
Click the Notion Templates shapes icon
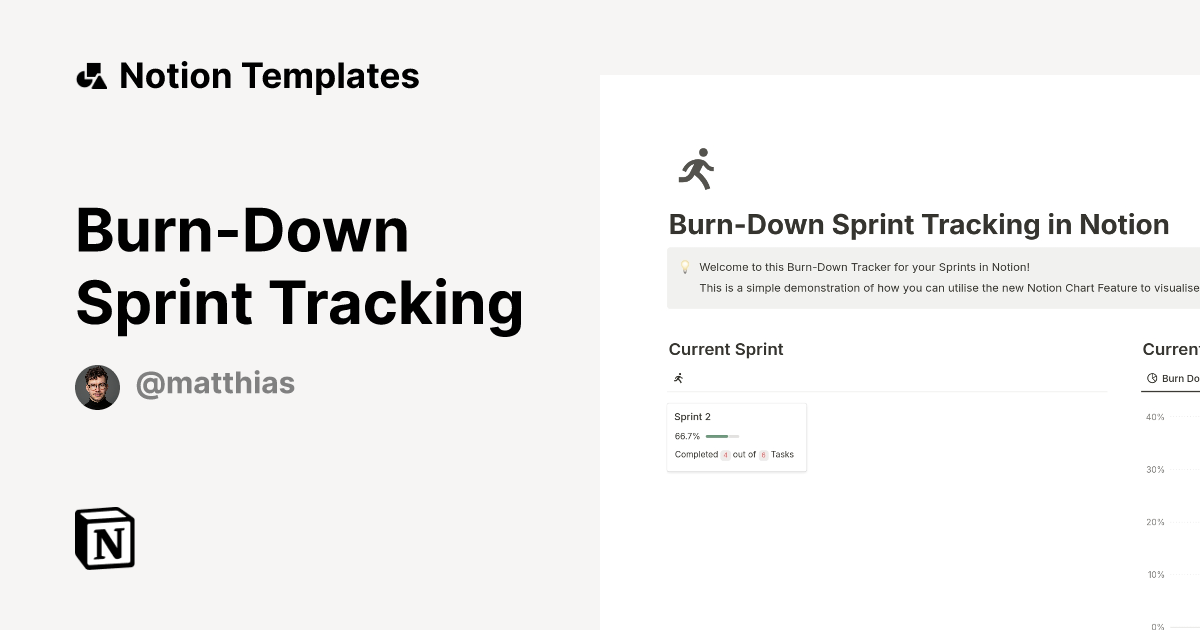(91, 76)
